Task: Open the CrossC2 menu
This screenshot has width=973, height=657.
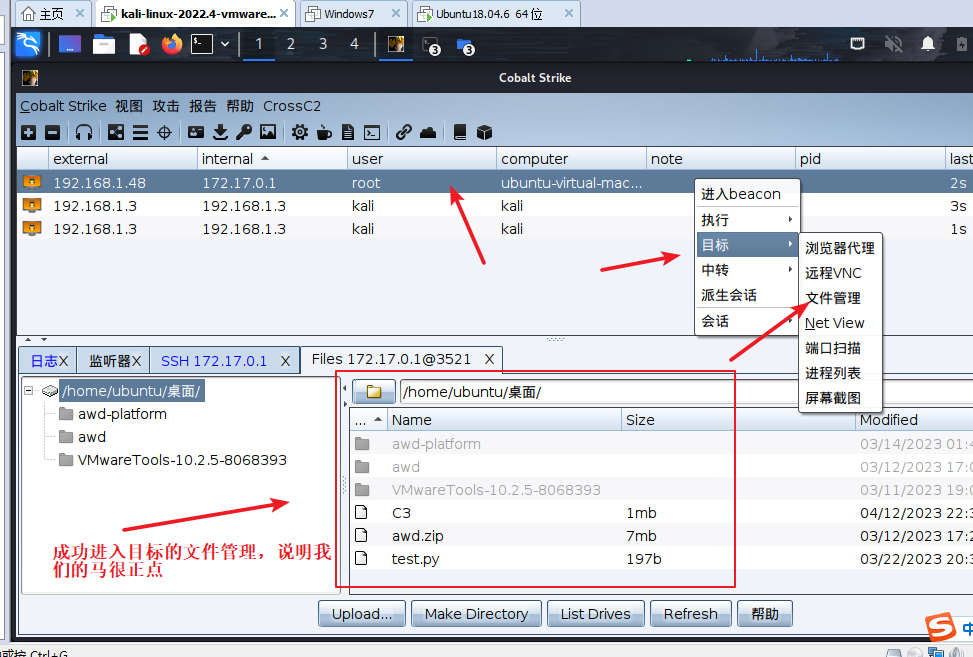Action: pyautogui.click(x=292, y=106)
